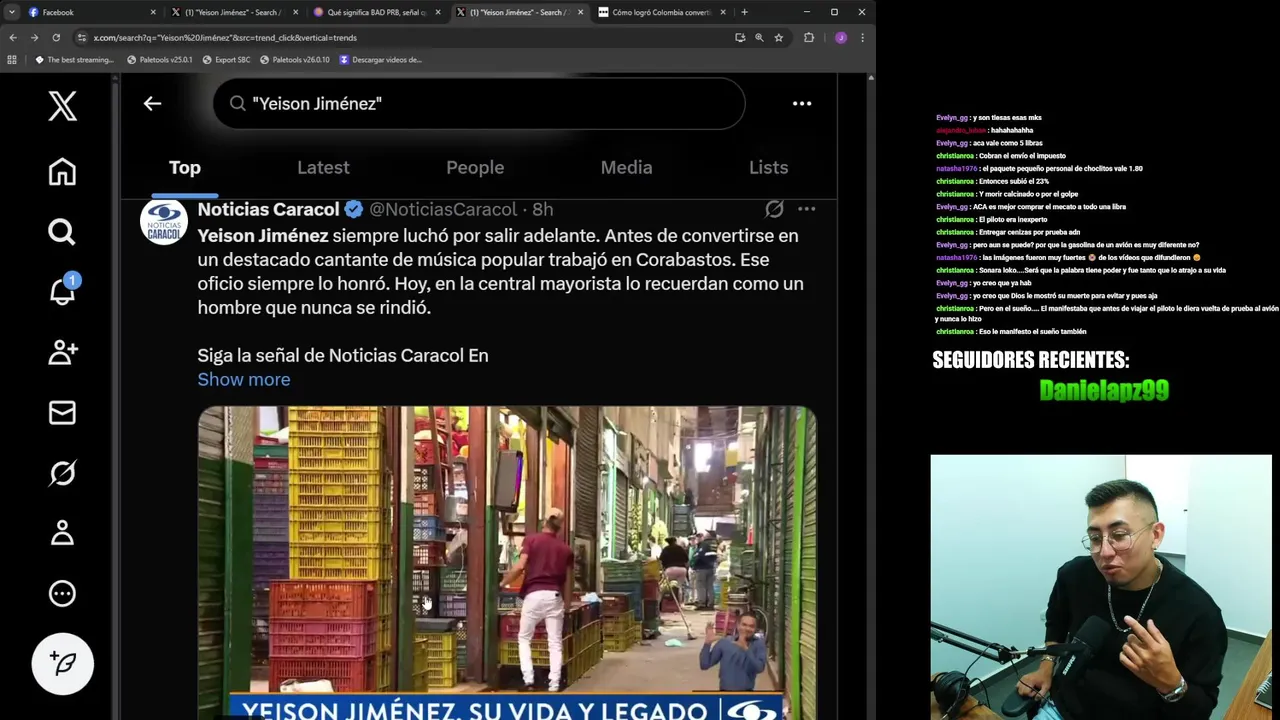Open Explore with the sidebar magnifier icon
The width and height of the screenshot is (1280, 720).
point(62,232)
